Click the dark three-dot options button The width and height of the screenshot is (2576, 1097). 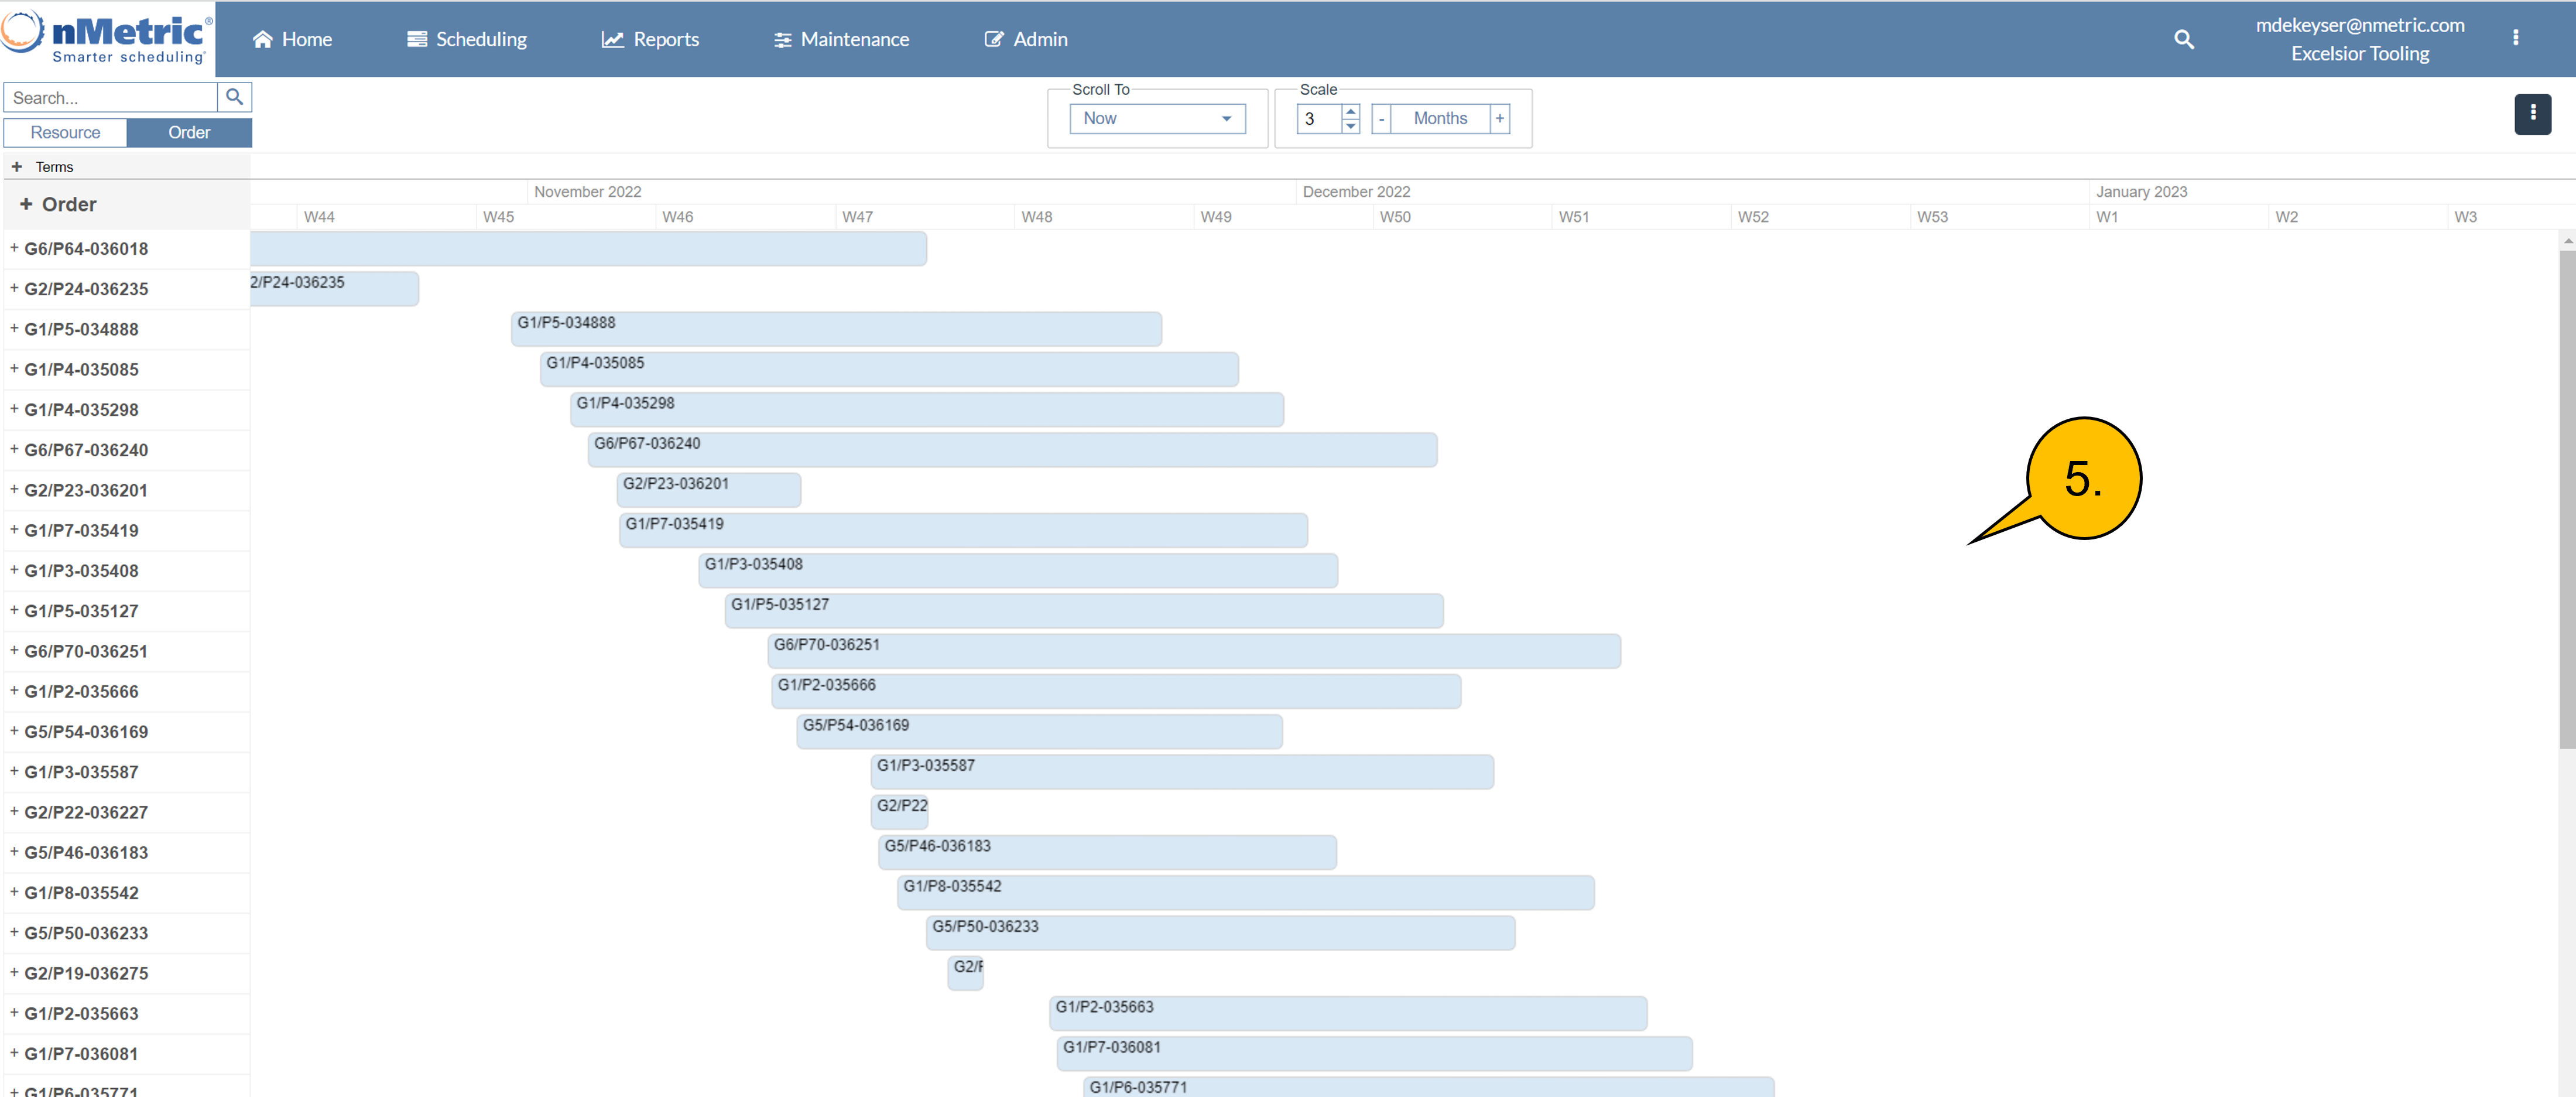tap(2532, 114)
